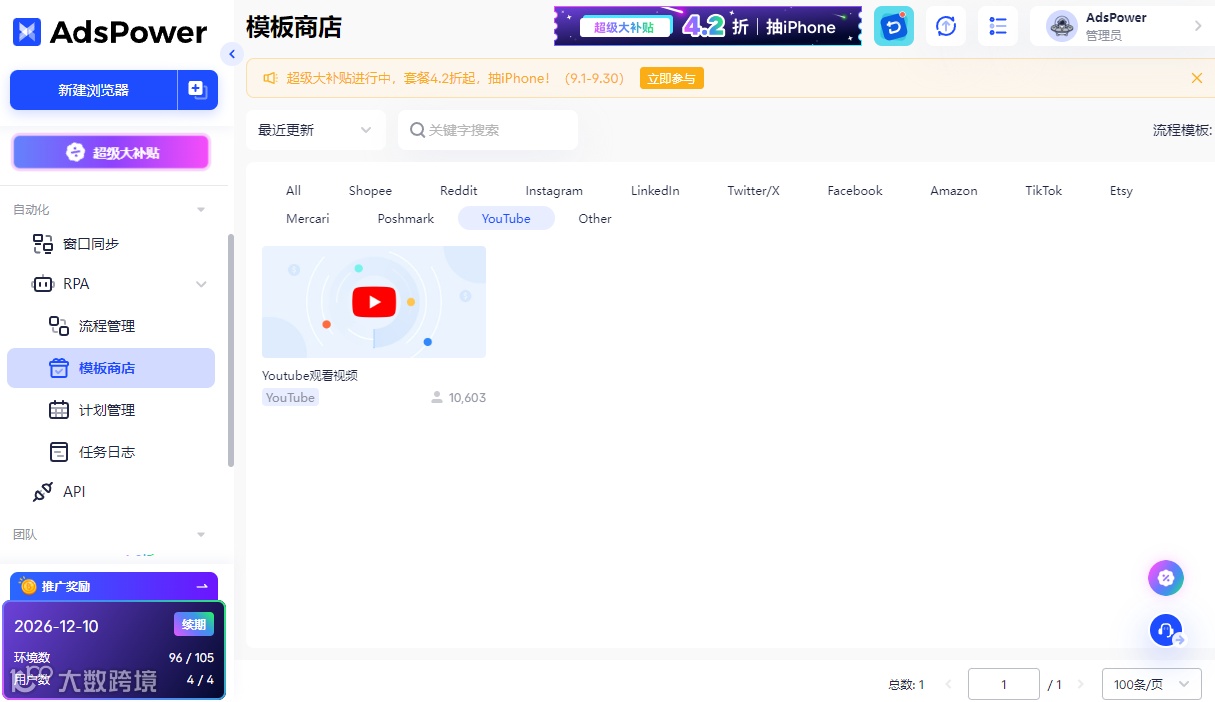Expand the AdsPower account menu arrow
1215x702 pixels.
coord(1198,26)
